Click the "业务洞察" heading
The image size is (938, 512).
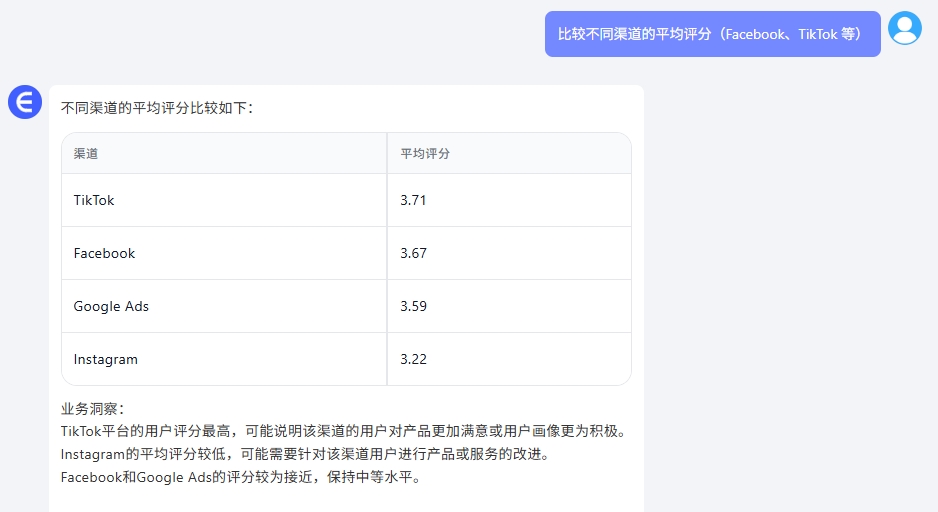click(93, 409)
